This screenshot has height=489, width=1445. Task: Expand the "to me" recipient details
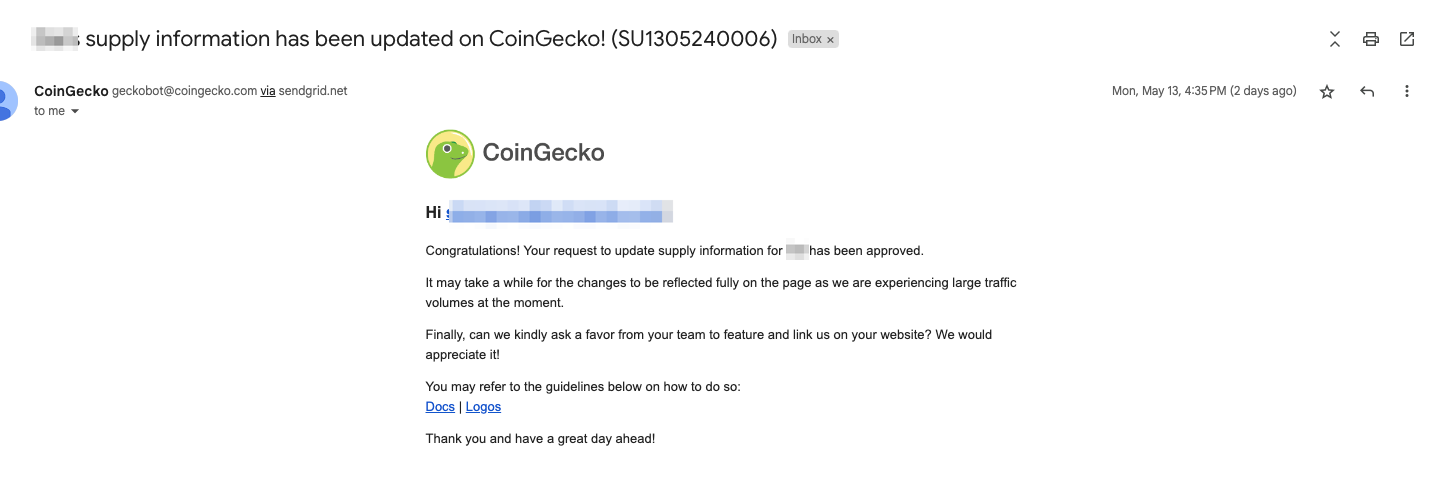pos(74,111)
